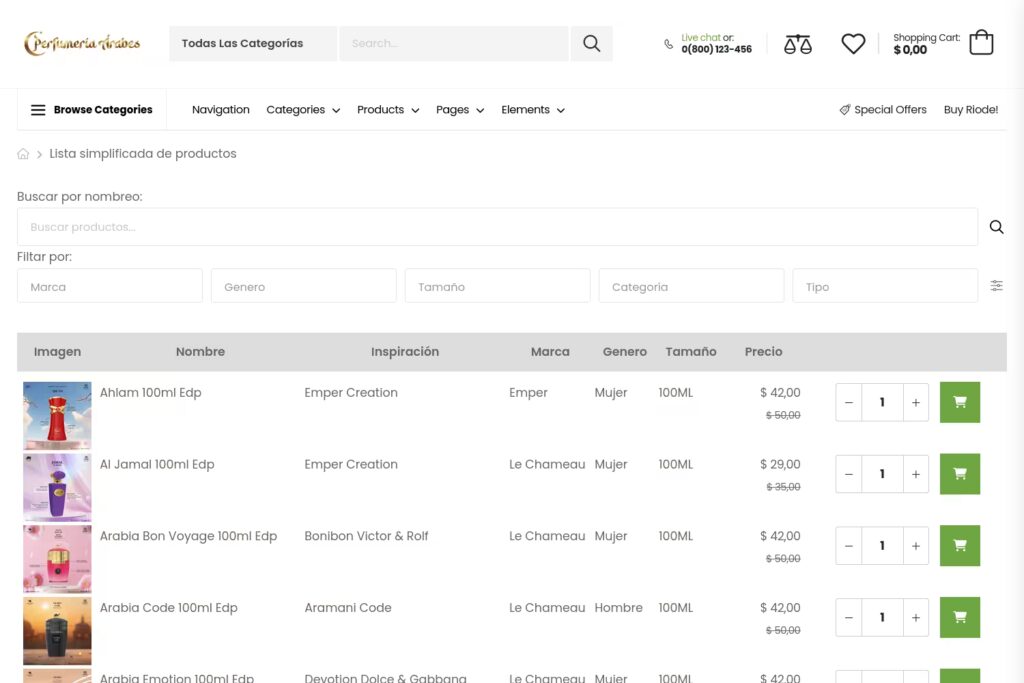Add Arabia Bon Voyage 100ml Edp to cart
Image resolution: width=1024 pixels, height=683 pixels.
click(960, 546)
